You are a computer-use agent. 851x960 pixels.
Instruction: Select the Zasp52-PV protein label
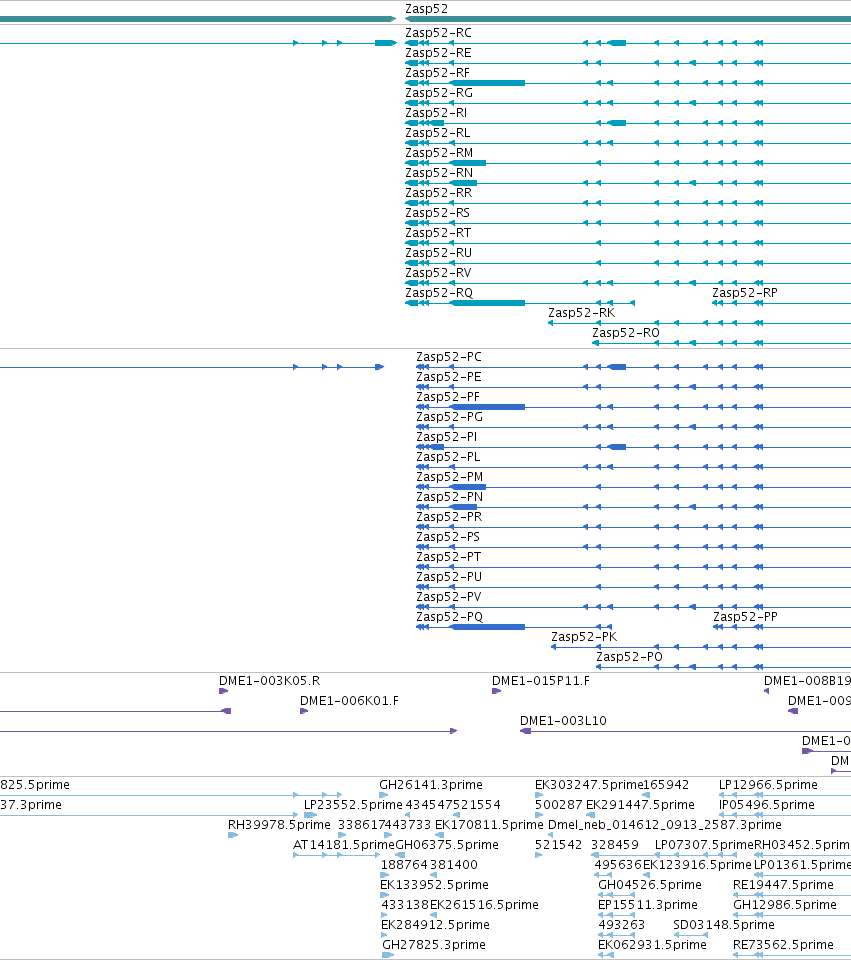449,597
